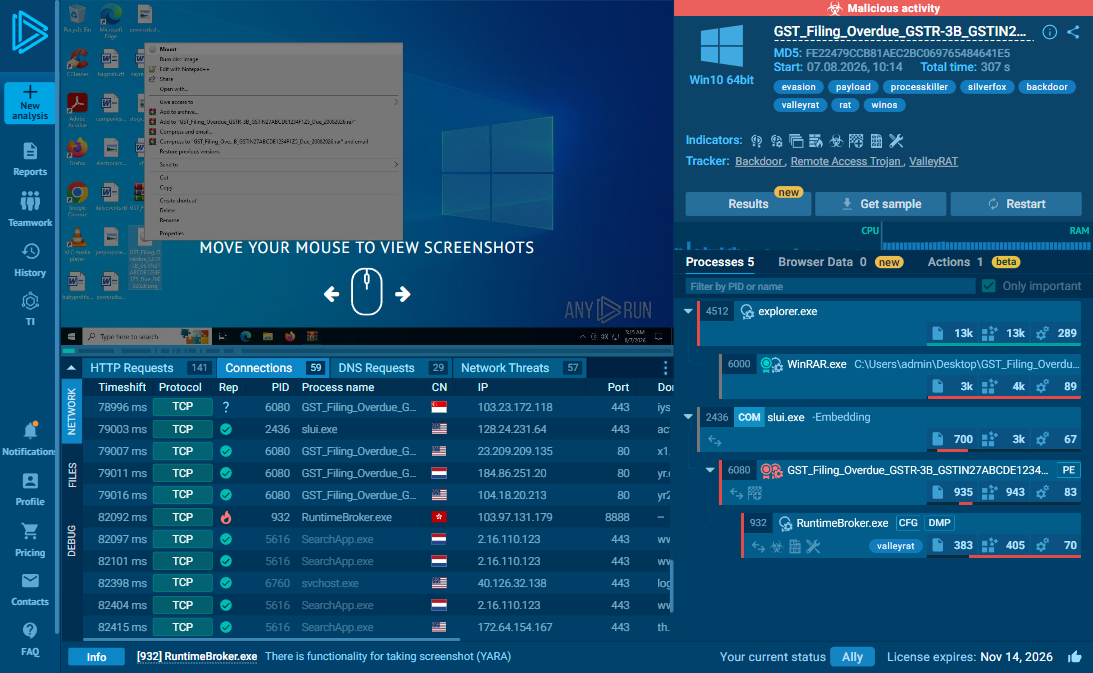Open the Profile page
The height and width of the screenshot is (673, 1093).
click(x=29, y=489)
